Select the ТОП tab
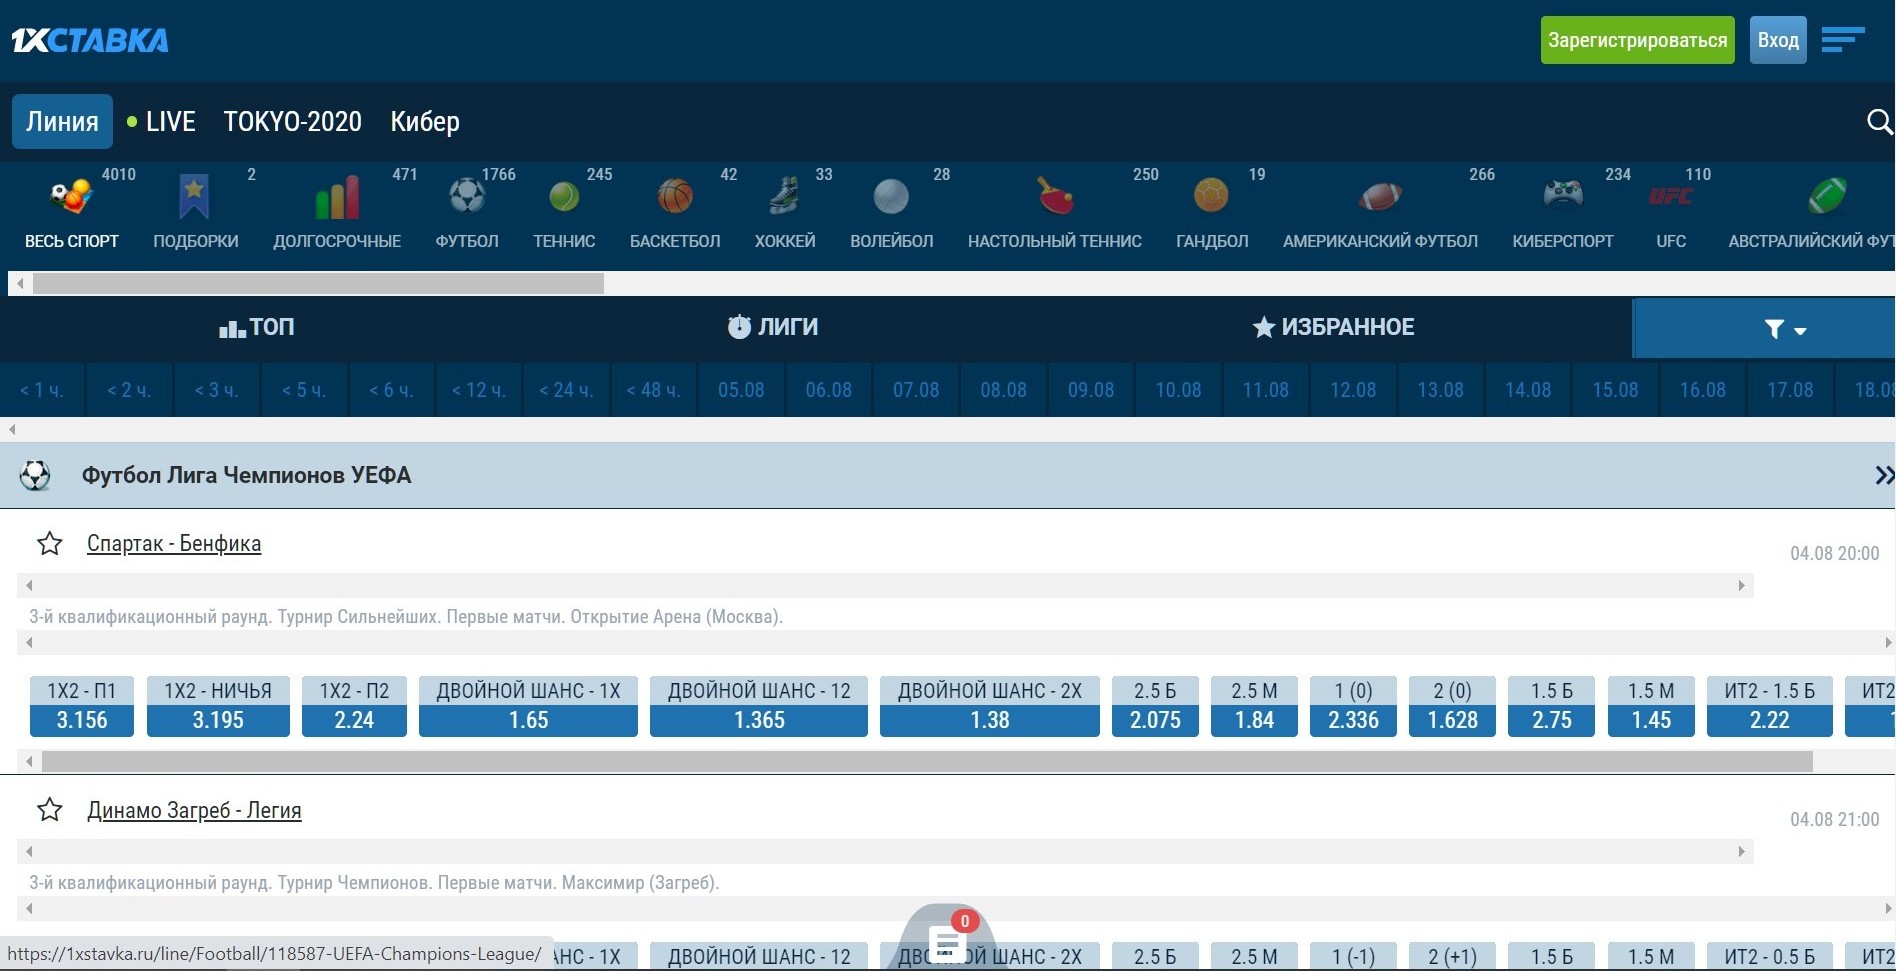Image resolution: width=1896 pixels, height=971 pixels. [257, 327]
